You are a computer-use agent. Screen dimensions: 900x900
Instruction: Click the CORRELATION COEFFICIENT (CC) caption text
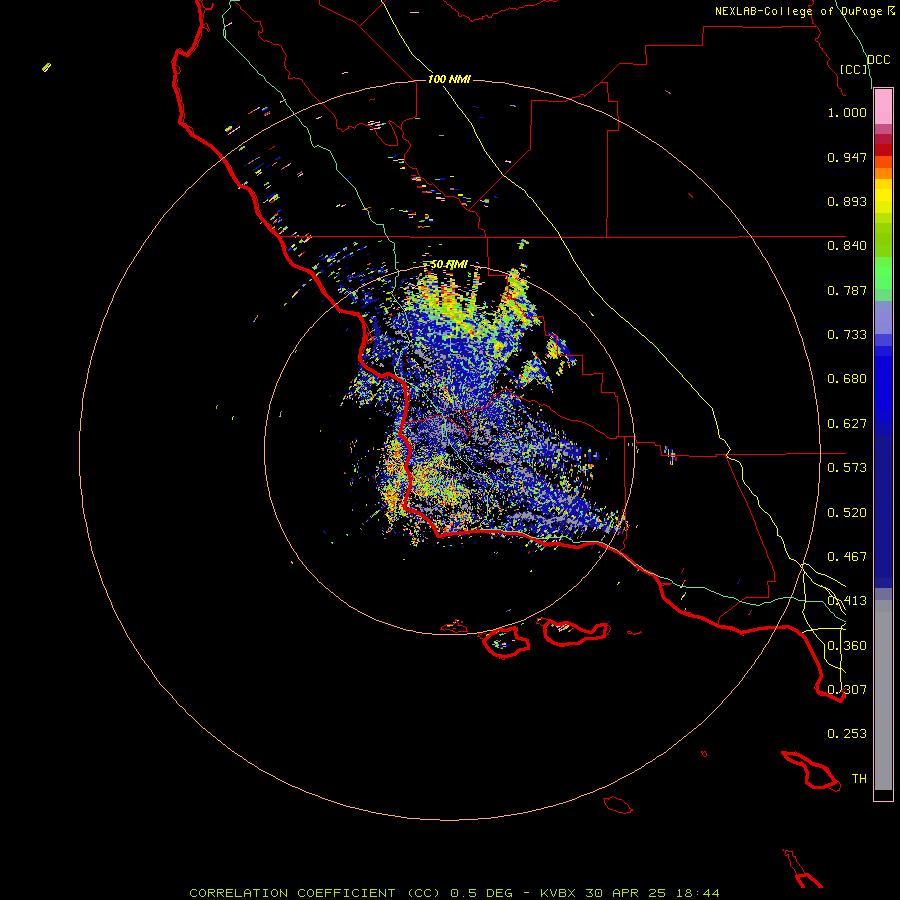315,893
